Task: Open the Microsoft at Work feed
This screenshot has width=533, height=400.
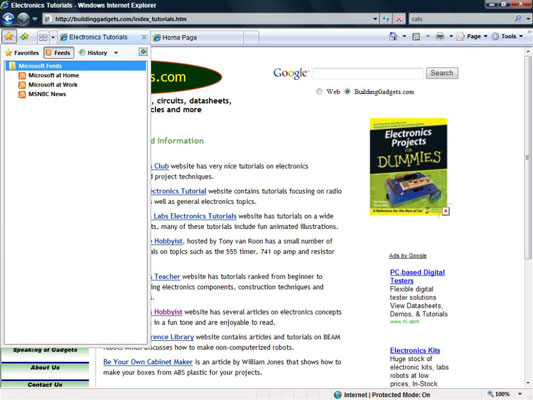Action: [x=53, y=85]
